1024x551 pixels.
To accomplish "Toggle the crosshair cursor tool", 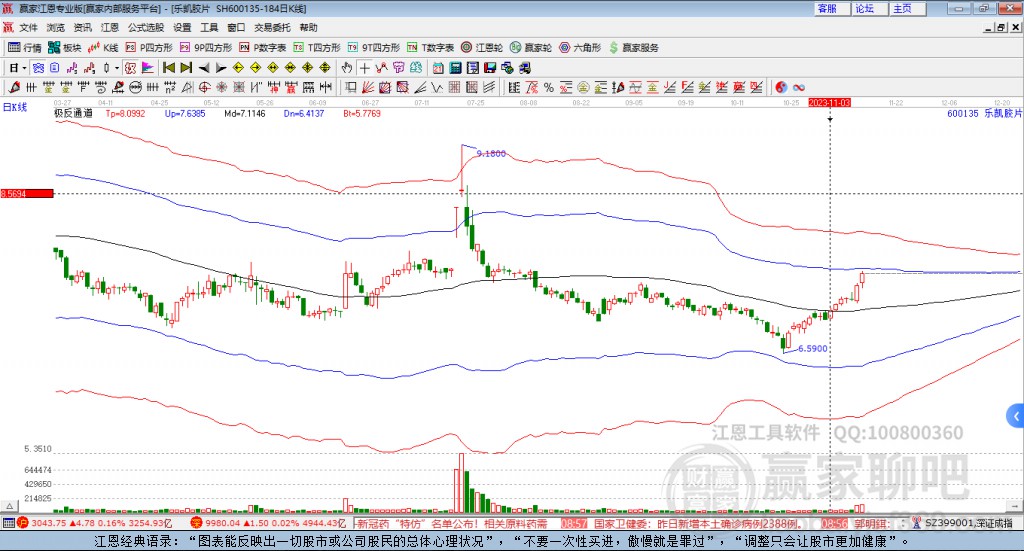I will click(364, 68).
